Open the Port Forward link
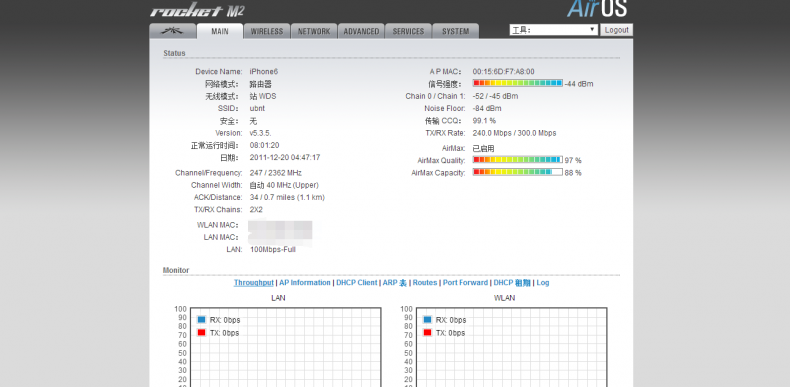 pos(465,283)
